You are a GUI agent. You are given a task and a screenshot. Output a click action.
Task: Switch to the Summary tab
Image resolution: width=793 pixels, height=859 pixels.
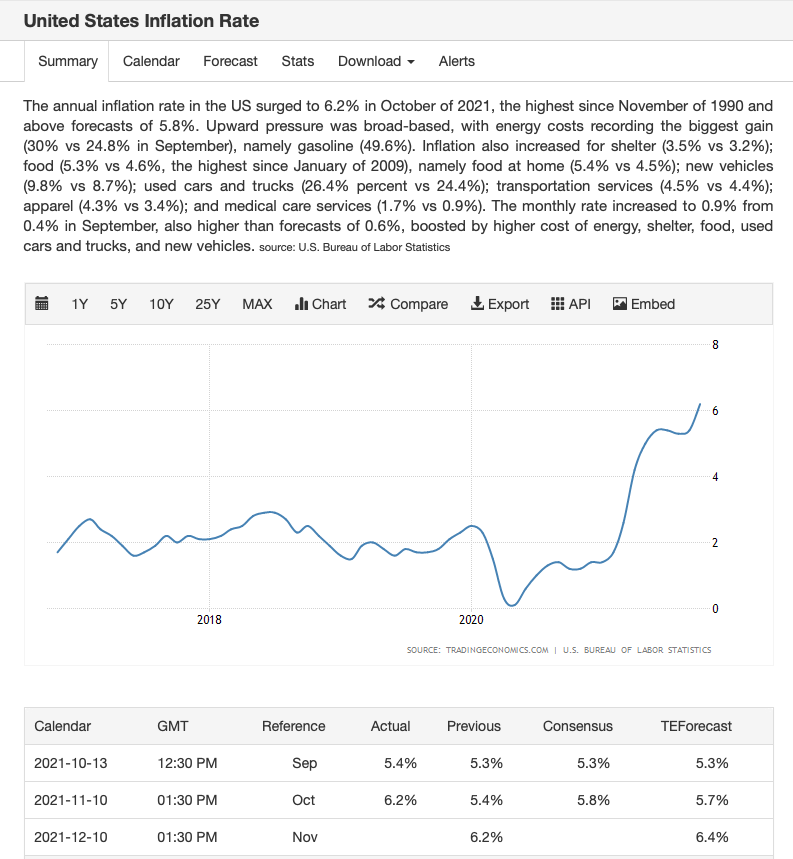pyautogui.click(x=68, y=61)
